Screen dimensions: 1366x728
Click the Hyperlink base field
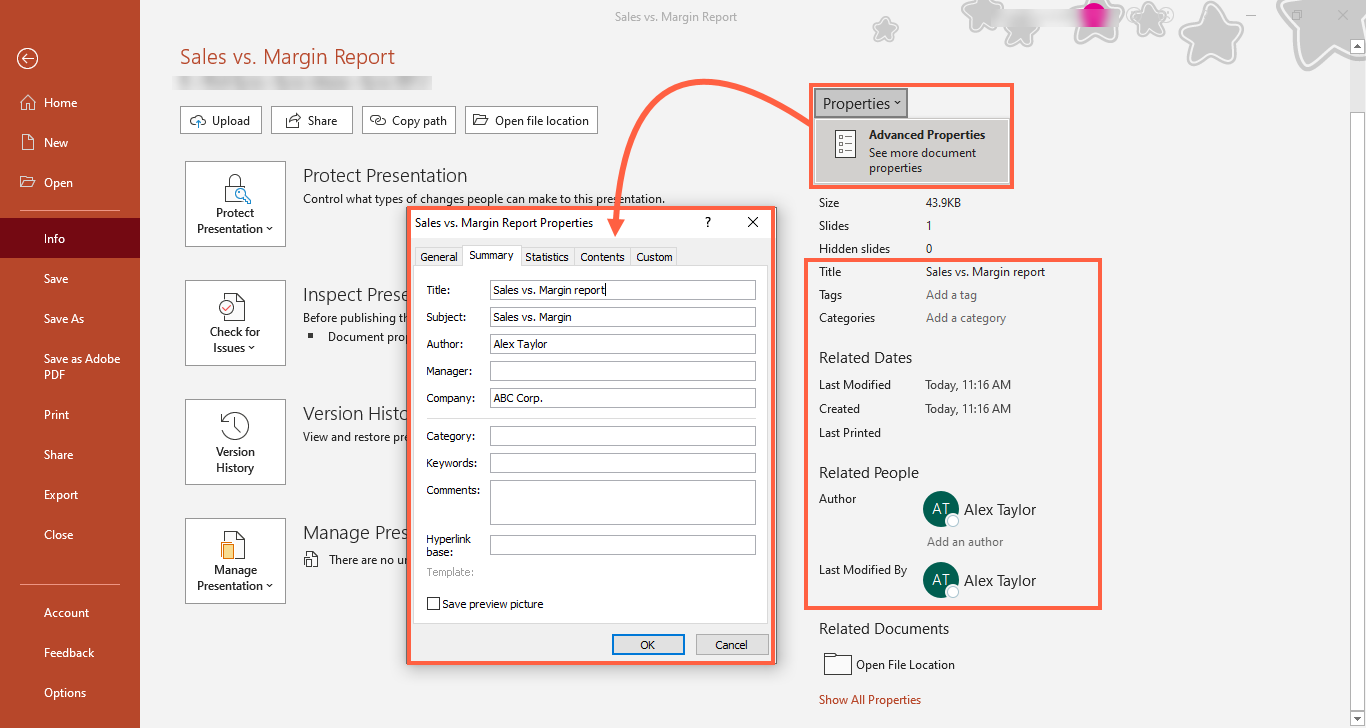coord(622,545)
